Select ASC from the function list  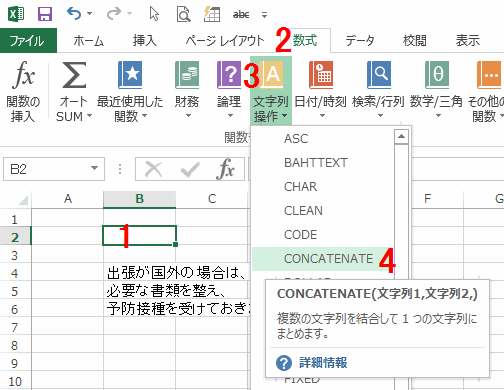tap(323, 139)
